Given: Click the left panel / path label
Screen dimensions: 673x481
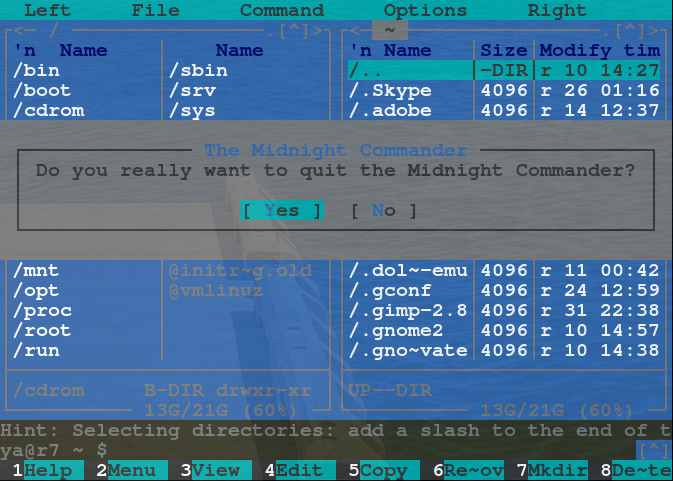Looking at the screenshot, I should click(53, 30).
